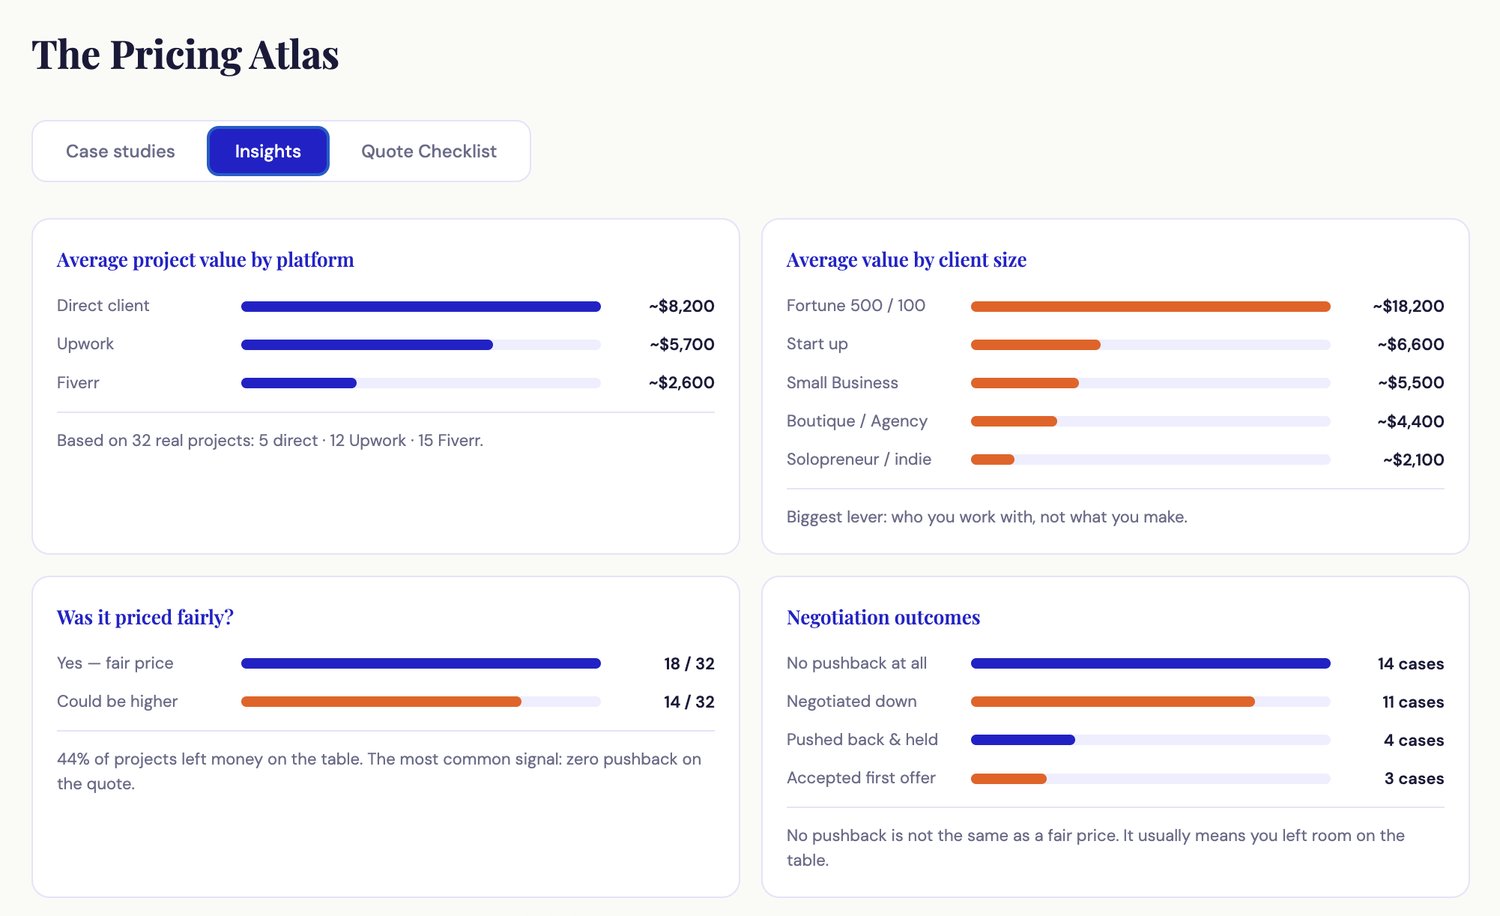The image size is (1500, 916).
Task: Click the Solopreneur / indie bar
Action: coord(1151,459)
